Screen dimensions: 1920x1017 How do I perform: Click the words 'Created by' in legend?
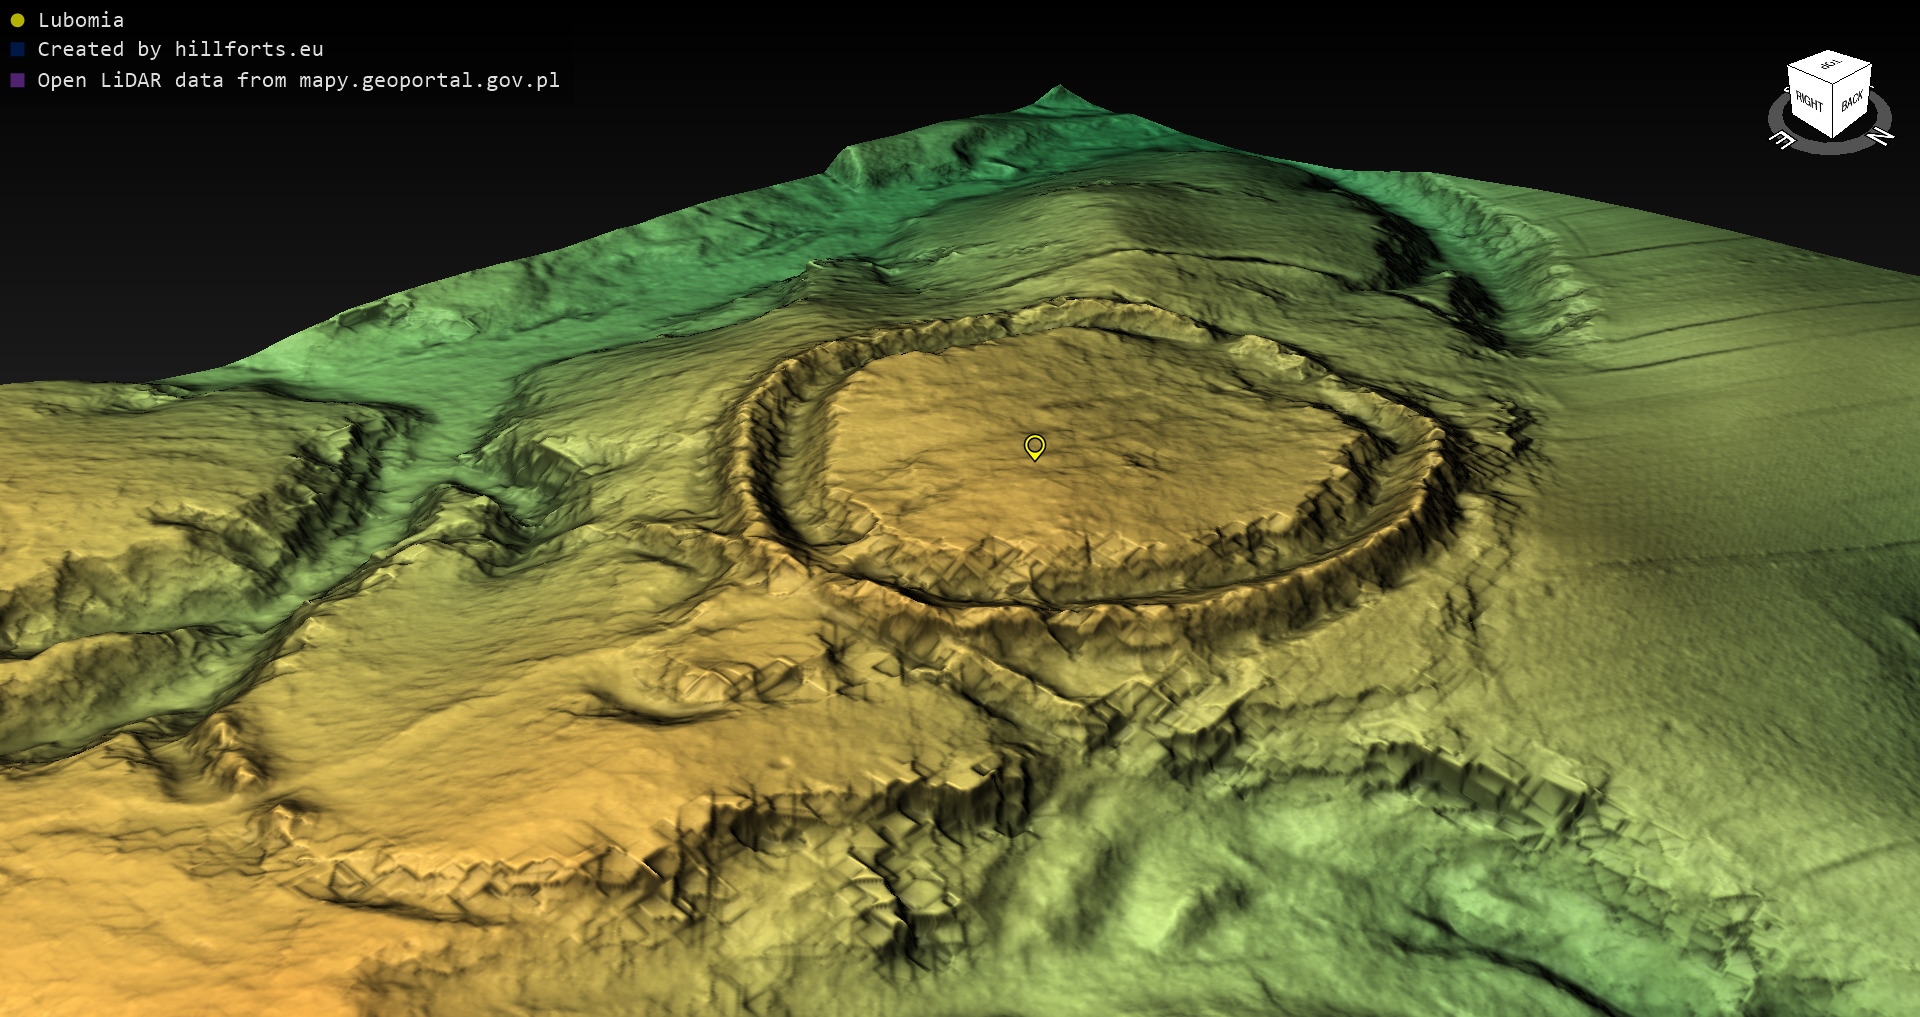click(99, 49)
